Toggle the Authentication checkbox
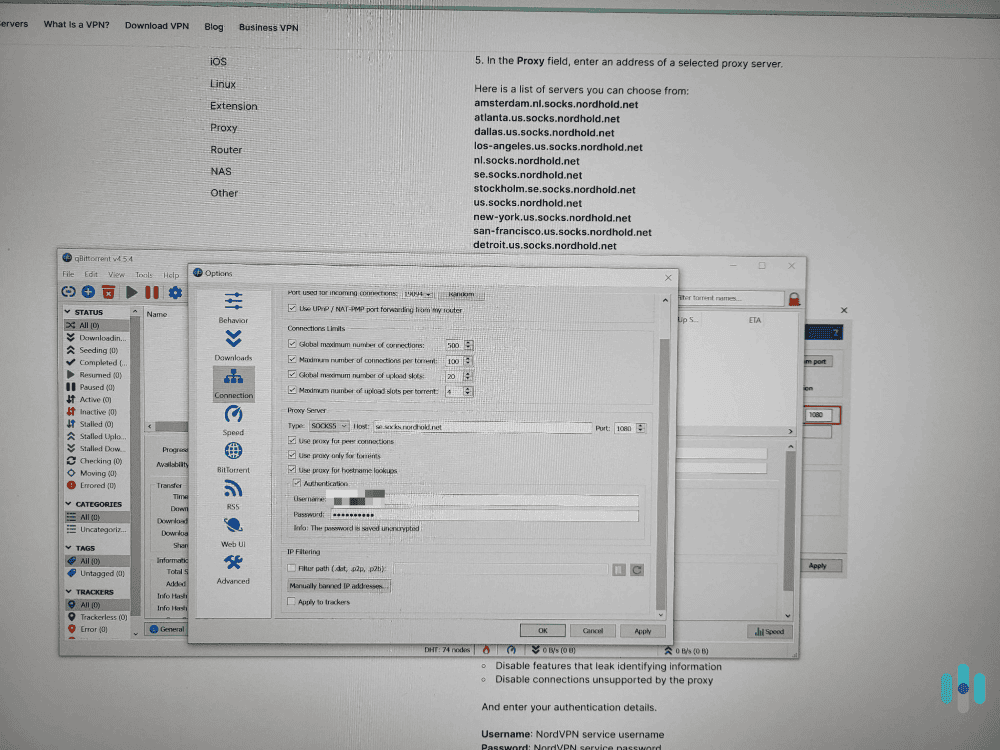This screenshot has width=1000, height=750. coord(296,483)
